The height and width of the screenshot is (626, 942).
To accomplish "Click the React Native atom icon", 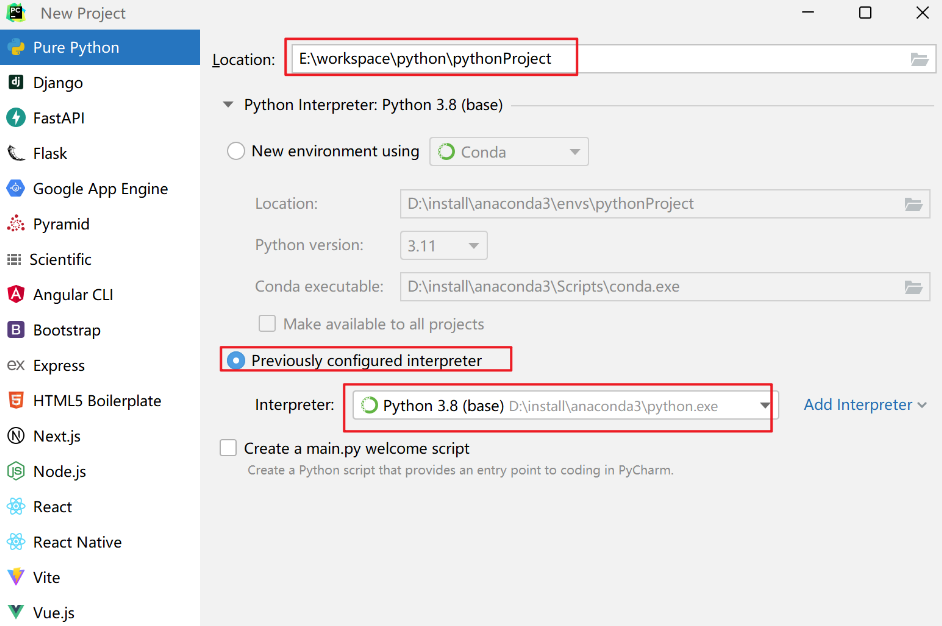I will pos(16,542).
